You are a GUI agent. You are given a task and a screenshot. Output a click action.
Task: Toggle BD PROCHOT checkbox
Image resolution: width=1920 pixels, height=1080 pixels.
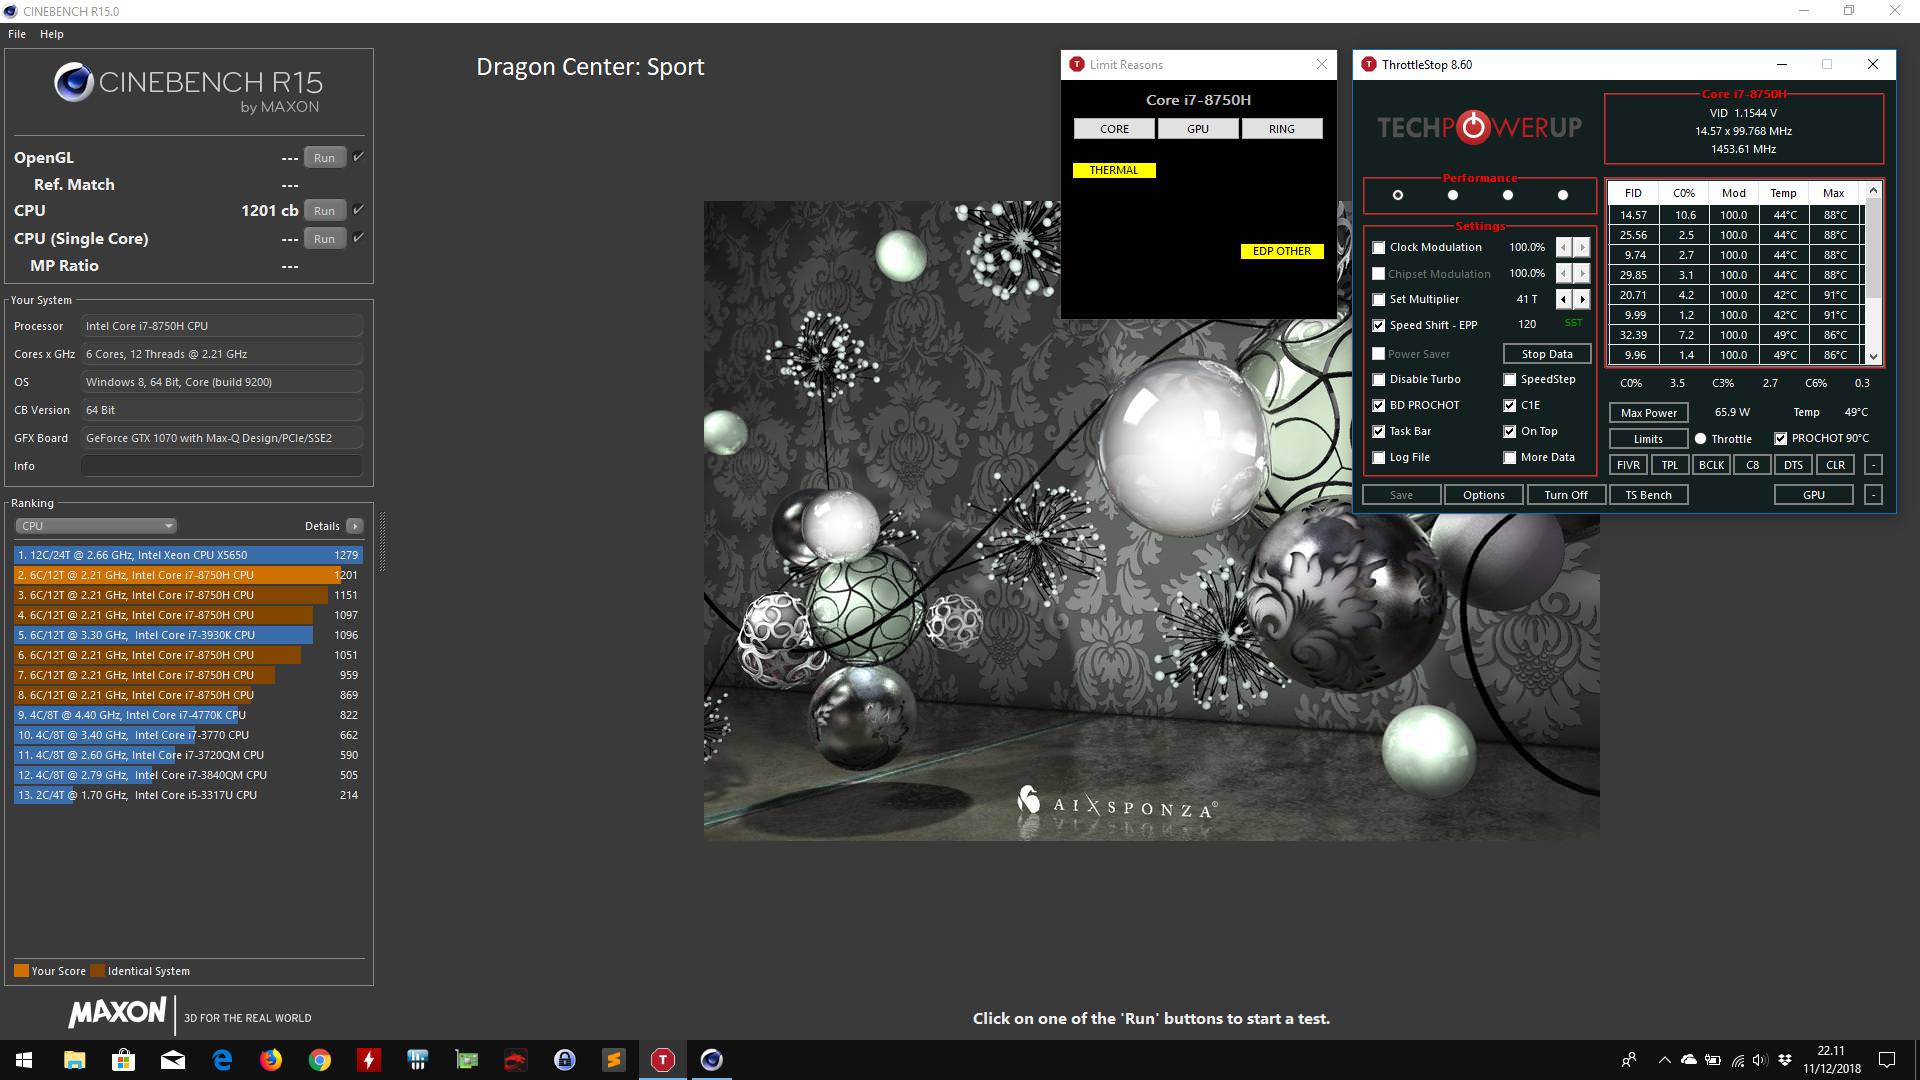click(x=1379, y=406)
